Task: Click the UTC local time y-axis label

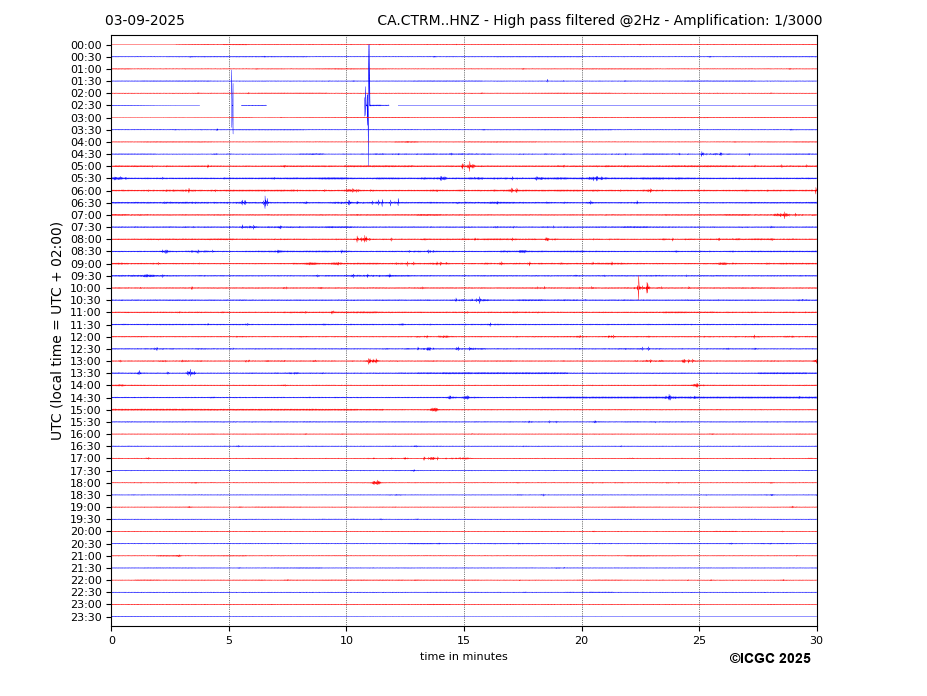Action: [56, 331]
